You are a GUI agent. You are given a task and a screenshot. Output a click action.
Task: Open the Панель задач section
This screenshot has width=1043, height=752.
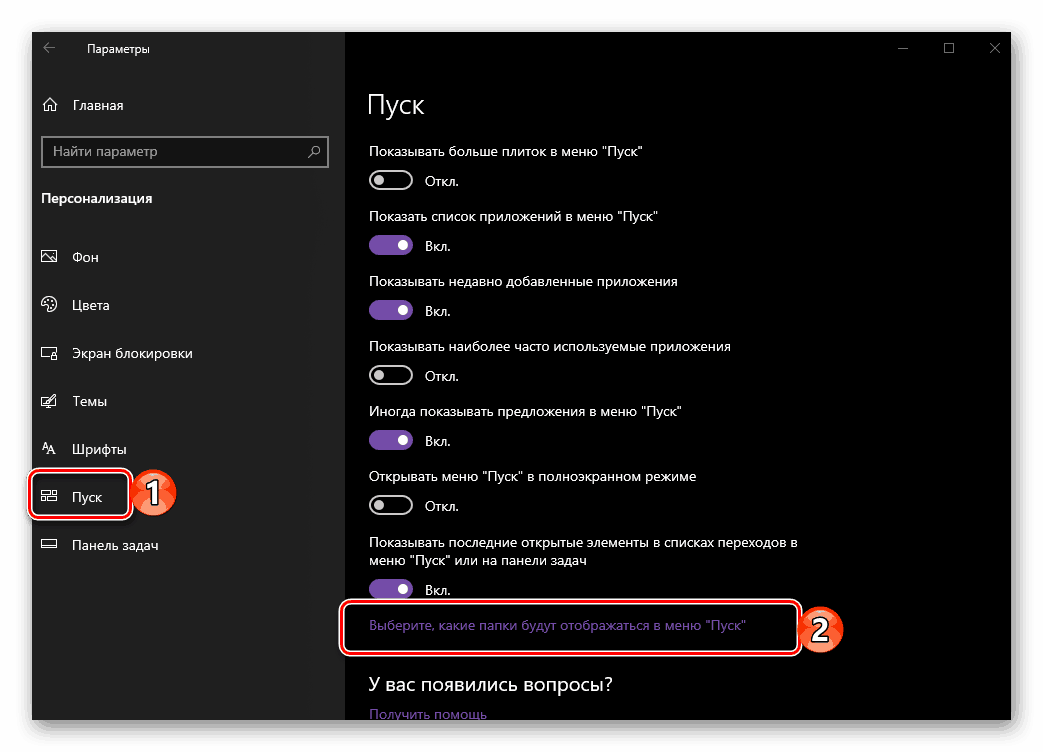tap(114, 545)
